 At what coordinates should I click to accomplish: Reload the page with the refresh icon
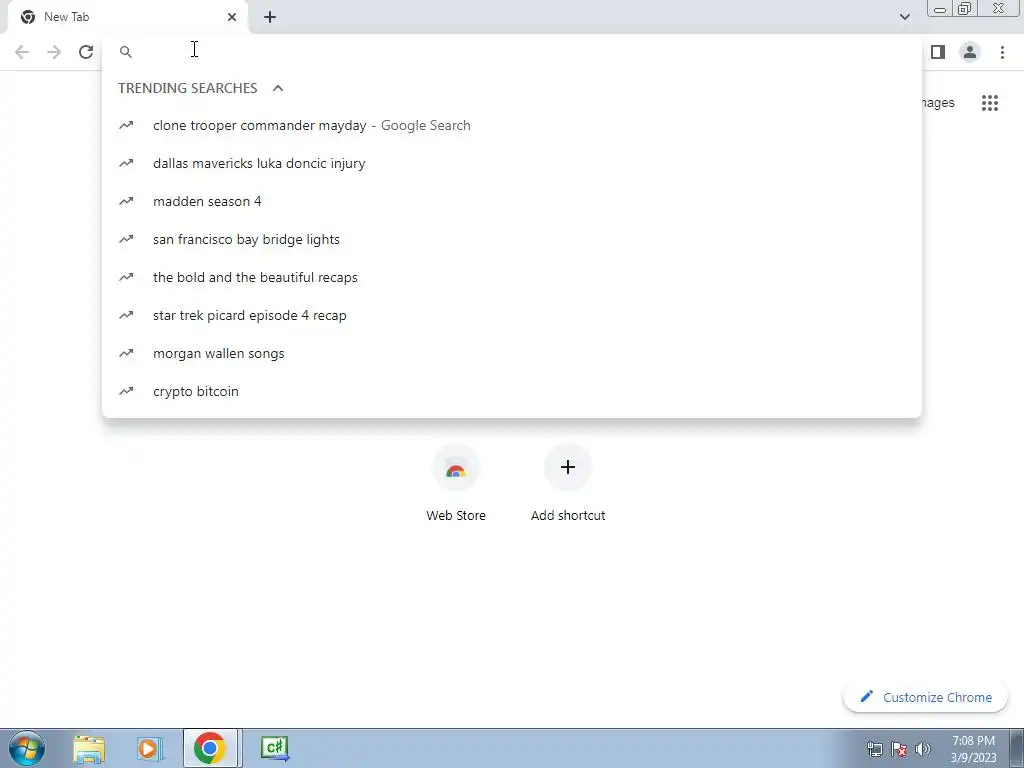pyautogui.click(x=86, y=52)
